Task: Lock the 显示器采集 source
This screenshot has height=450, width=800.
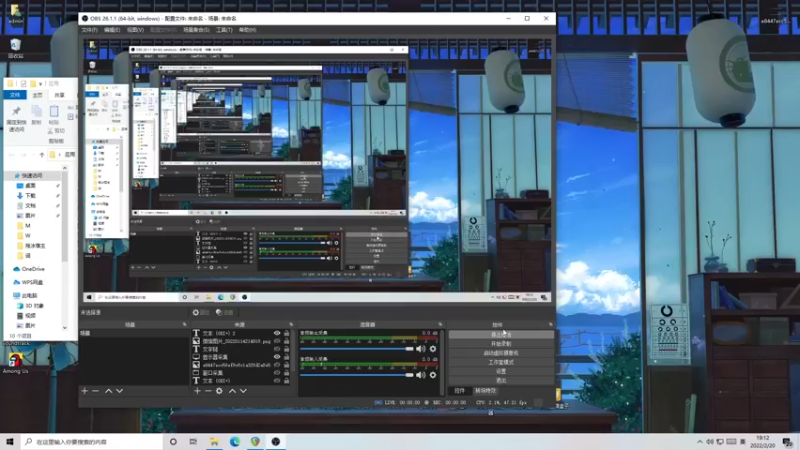Action: 286,357
